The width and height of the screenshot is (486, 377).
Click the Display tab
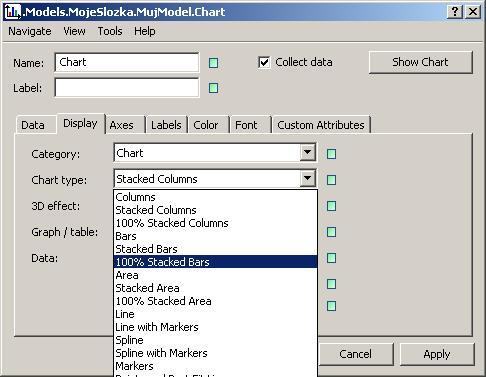click(x=80, y=123)
